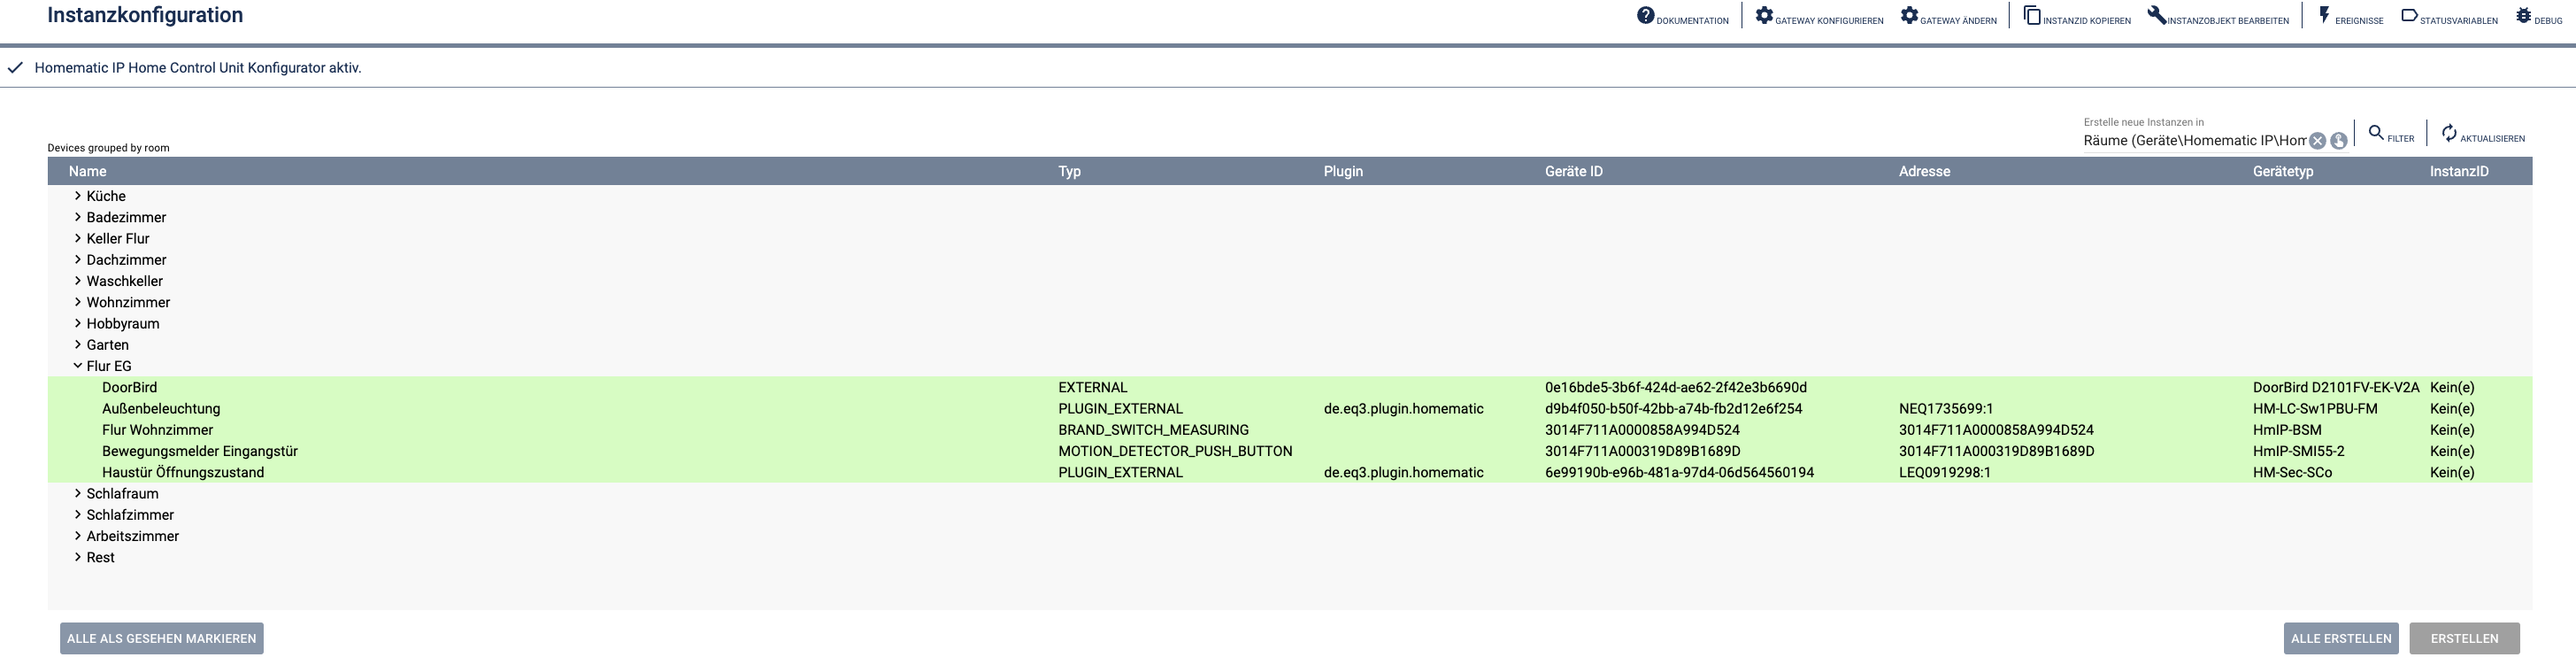Screen dimensions: 2576x665
Task: Open the Dokumentation help icon
Action: (1645, 16)
